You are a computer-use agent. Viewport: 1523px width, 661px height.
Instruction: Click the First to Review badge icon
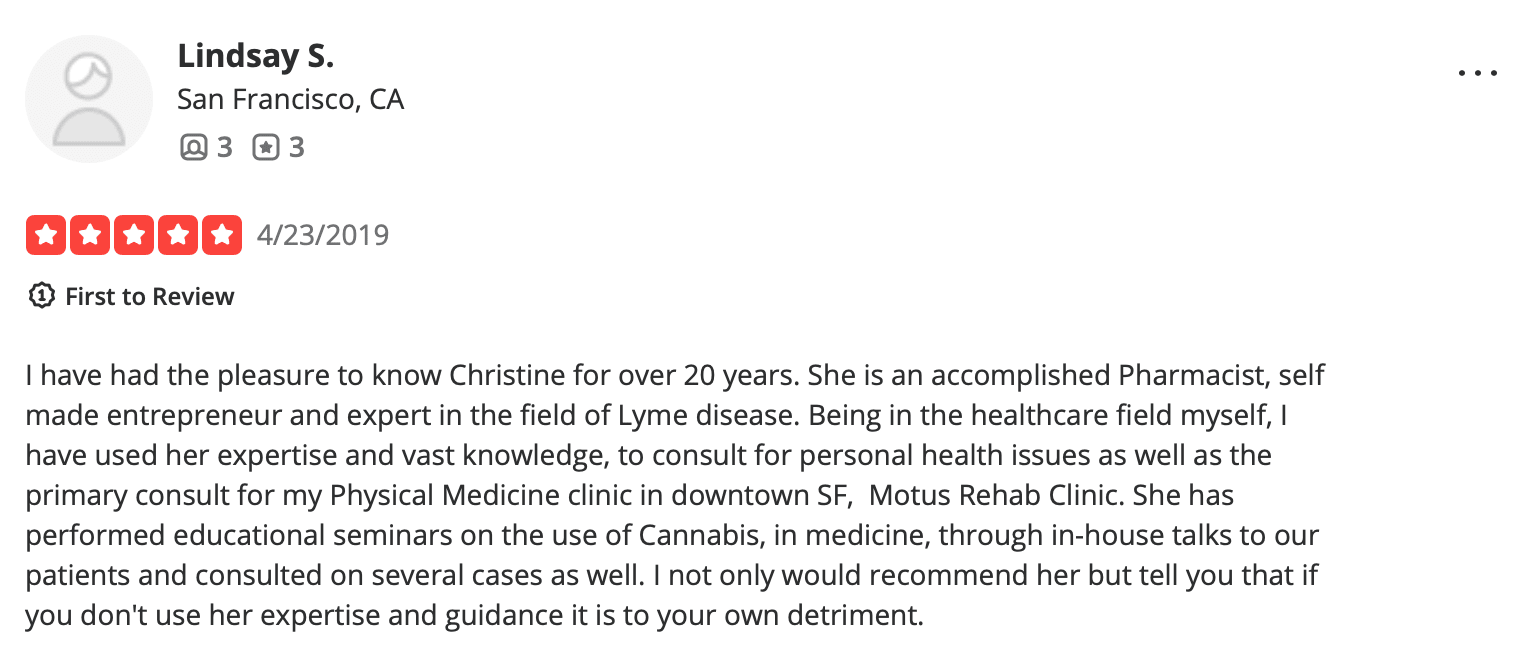(41, 296)
